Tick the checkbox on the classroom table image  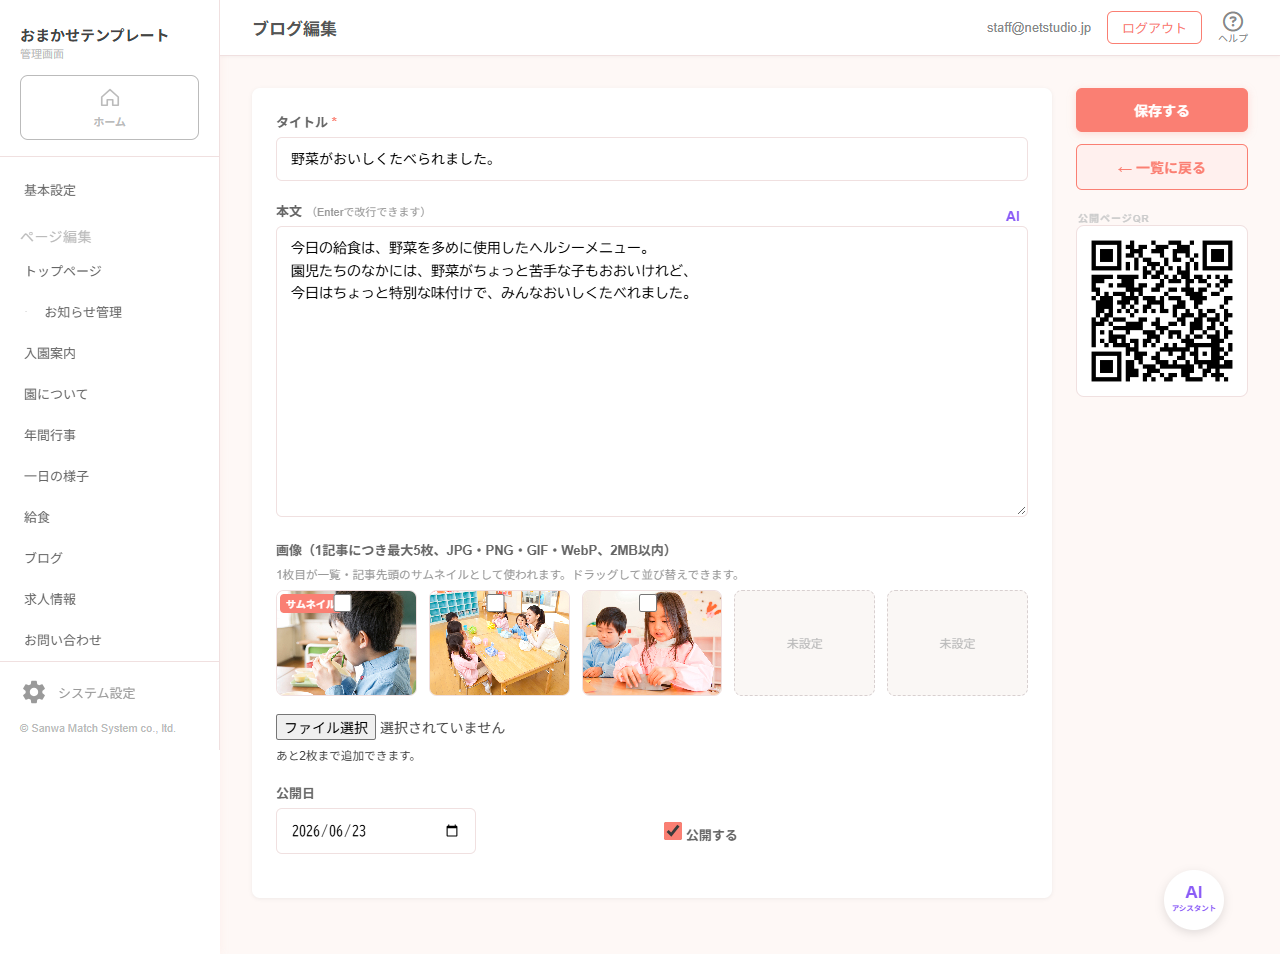click(496, 602)
